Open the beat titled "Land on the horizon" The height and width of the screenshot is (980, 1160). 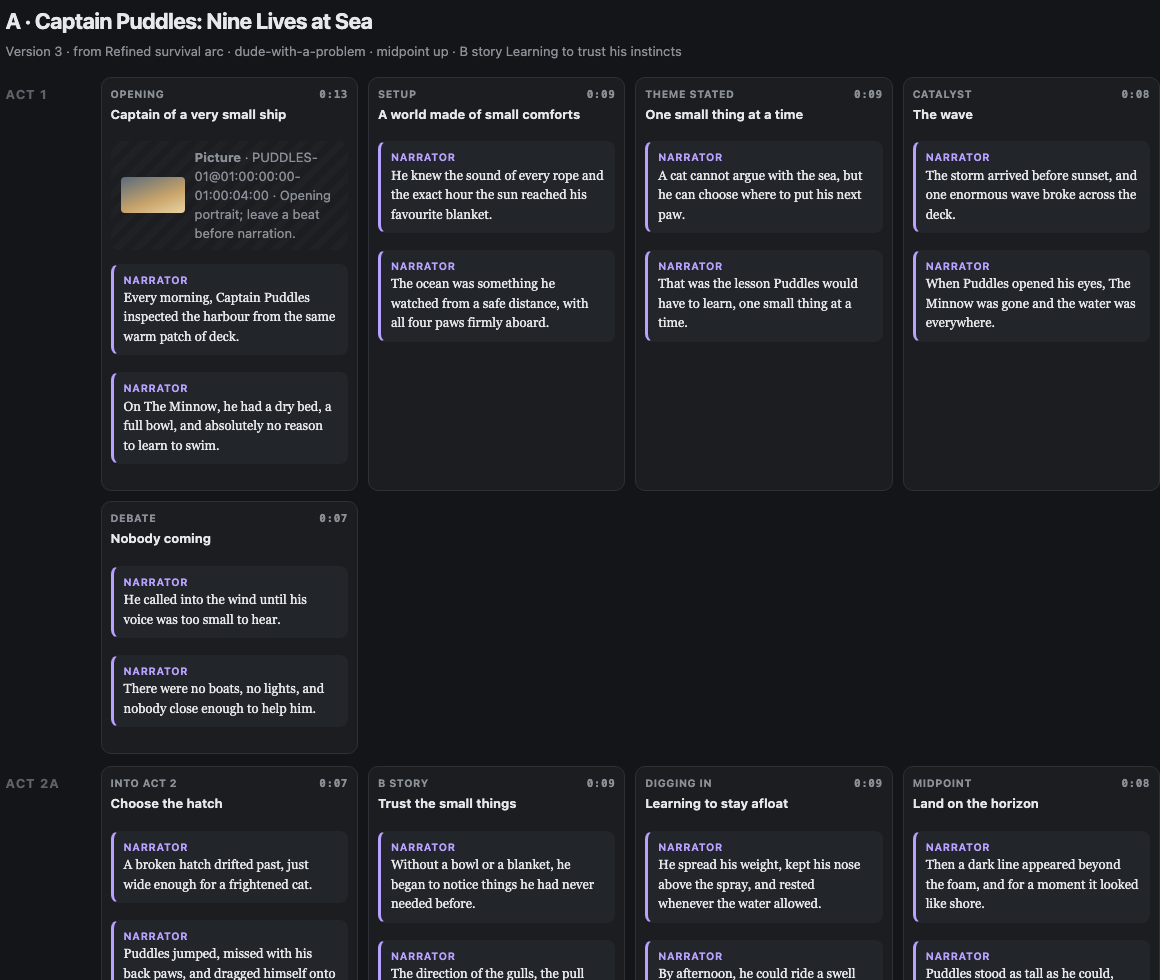coord(975,803)
